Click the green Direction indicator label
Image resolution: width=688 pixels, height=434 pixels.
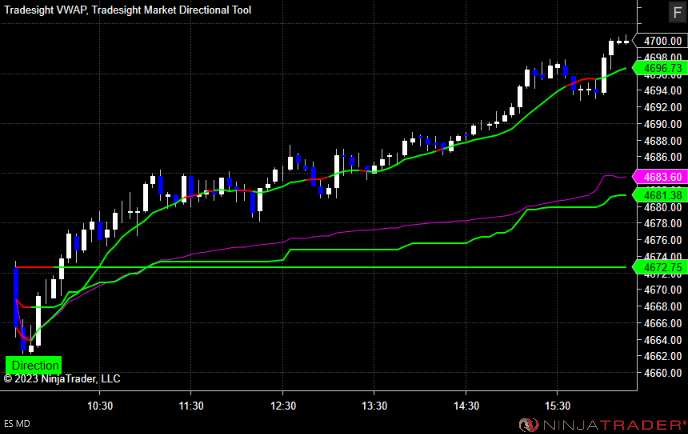(x=34, y=365)
